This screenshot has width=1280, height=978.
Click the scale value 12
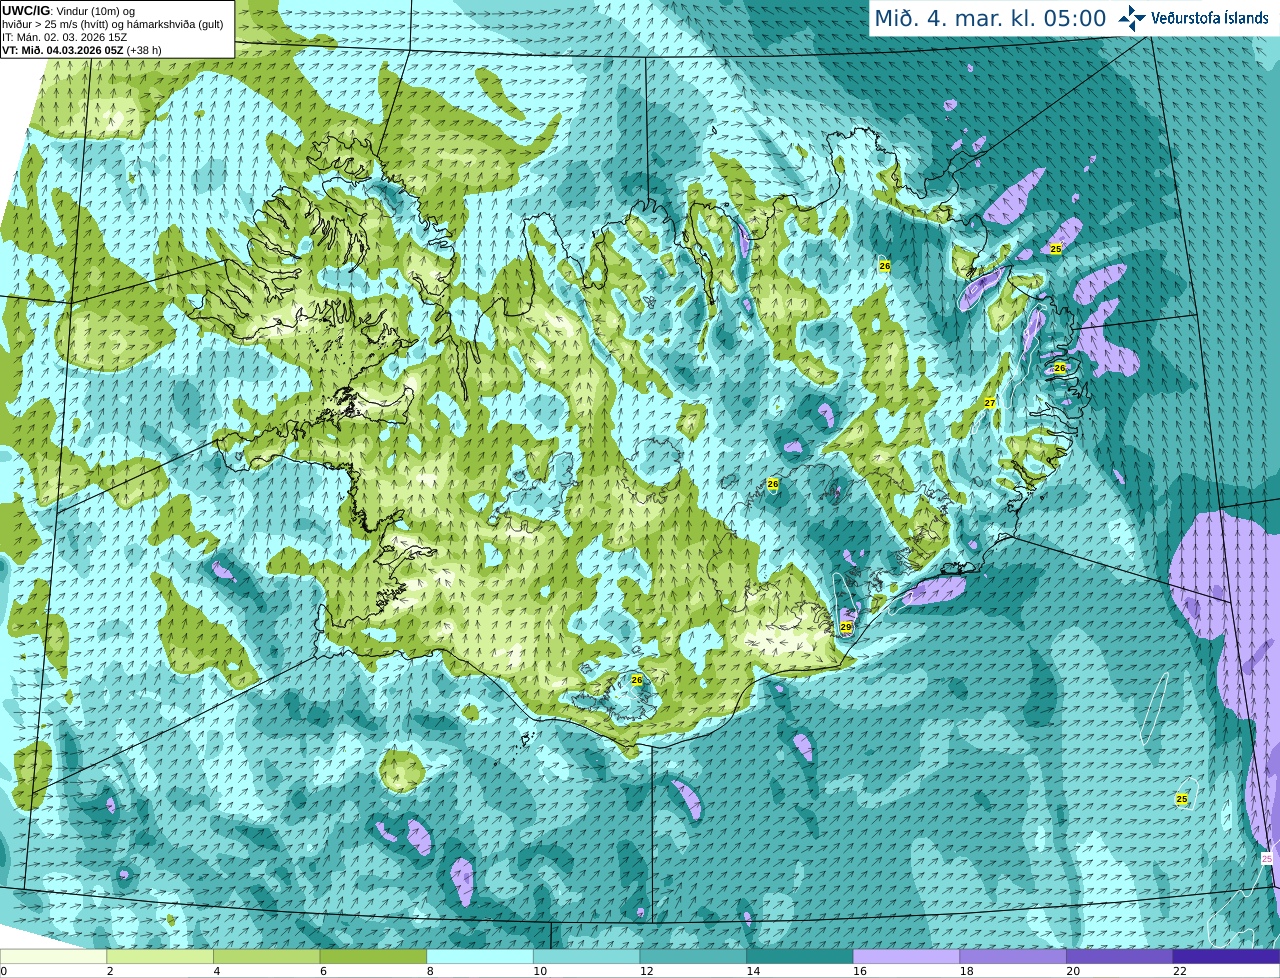(x=646, y=971)
